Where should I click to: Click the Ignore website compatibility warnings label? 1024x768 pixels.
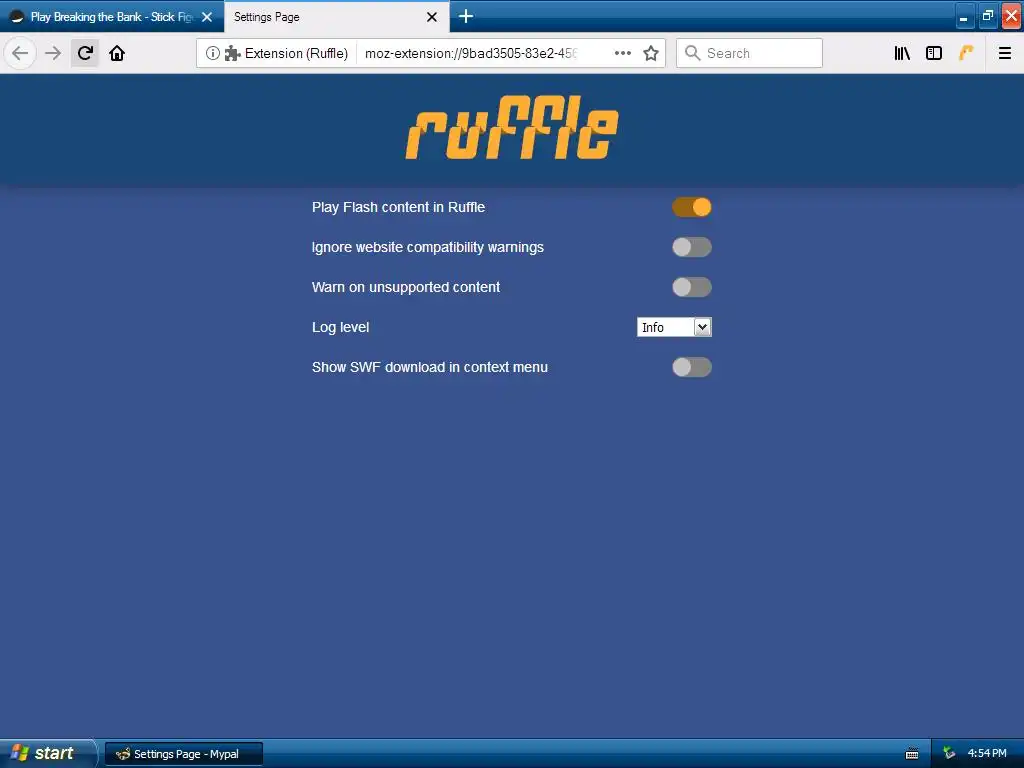(428, 247)
